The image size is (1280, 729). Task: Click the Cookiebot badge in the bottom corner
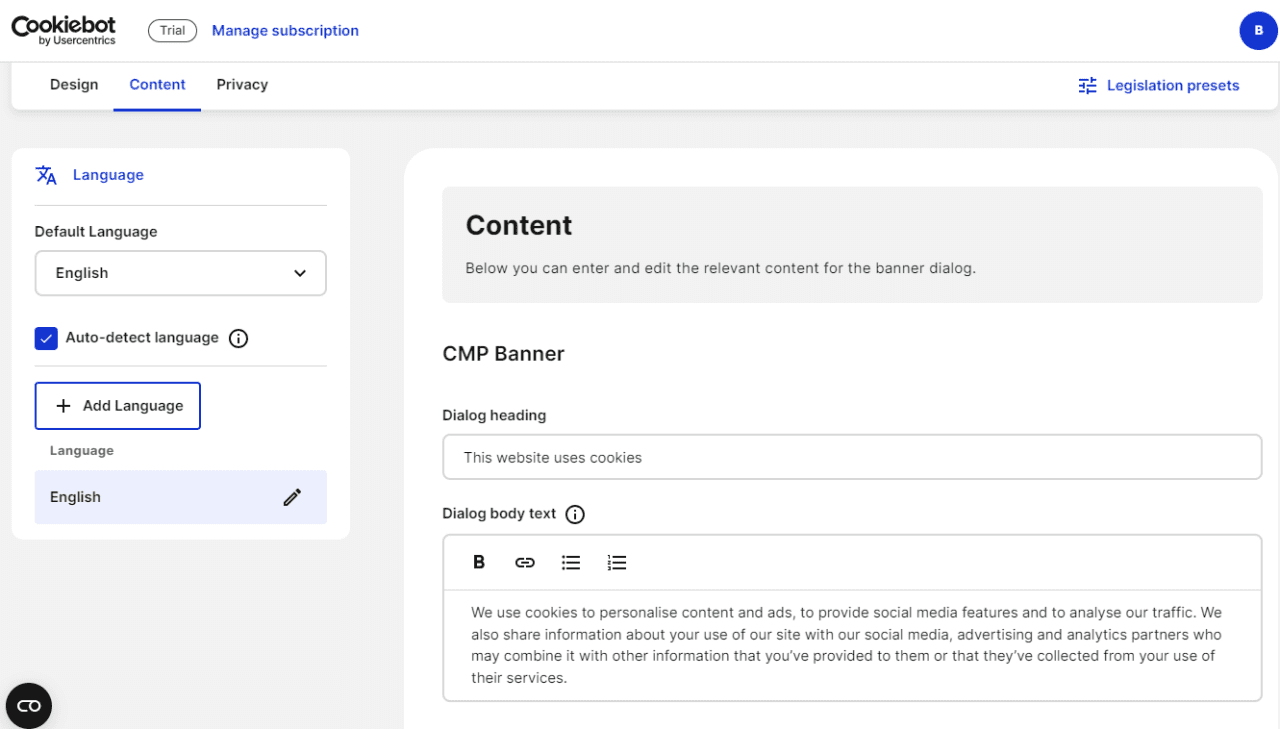point(28,705)
